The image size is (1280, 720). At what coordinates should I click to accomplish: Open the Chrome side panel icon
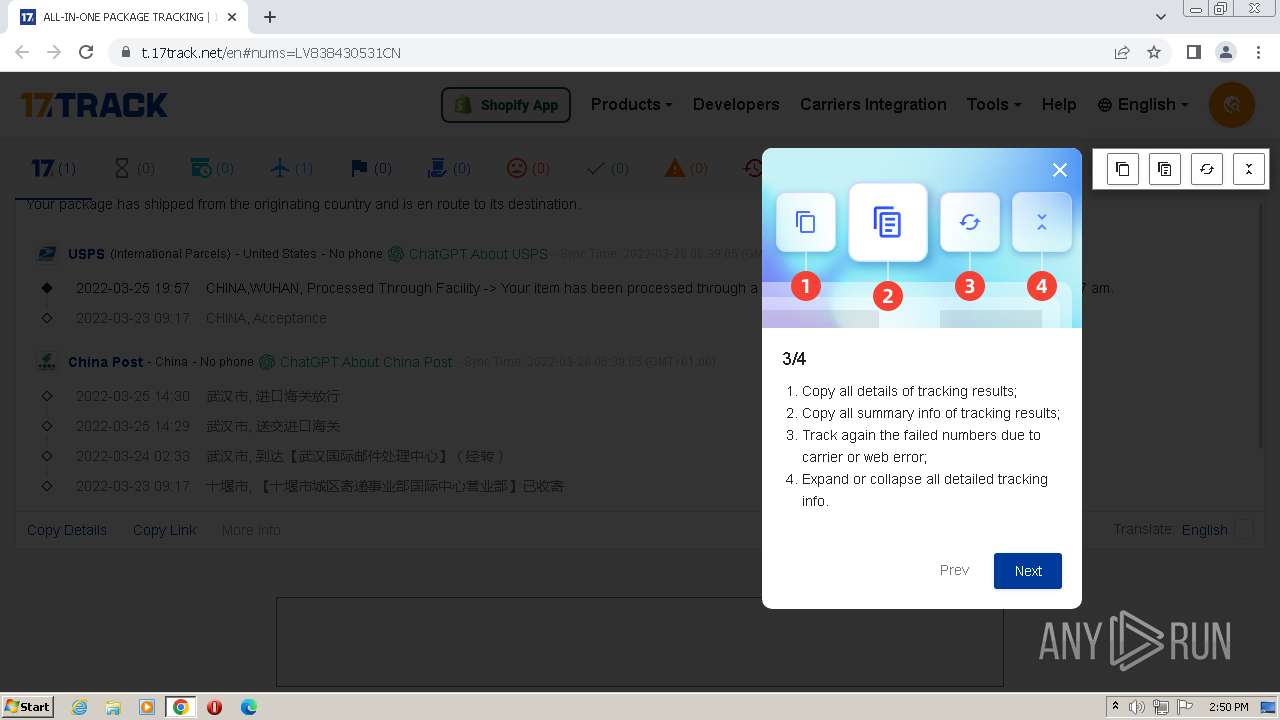[x=1193, y=52]
